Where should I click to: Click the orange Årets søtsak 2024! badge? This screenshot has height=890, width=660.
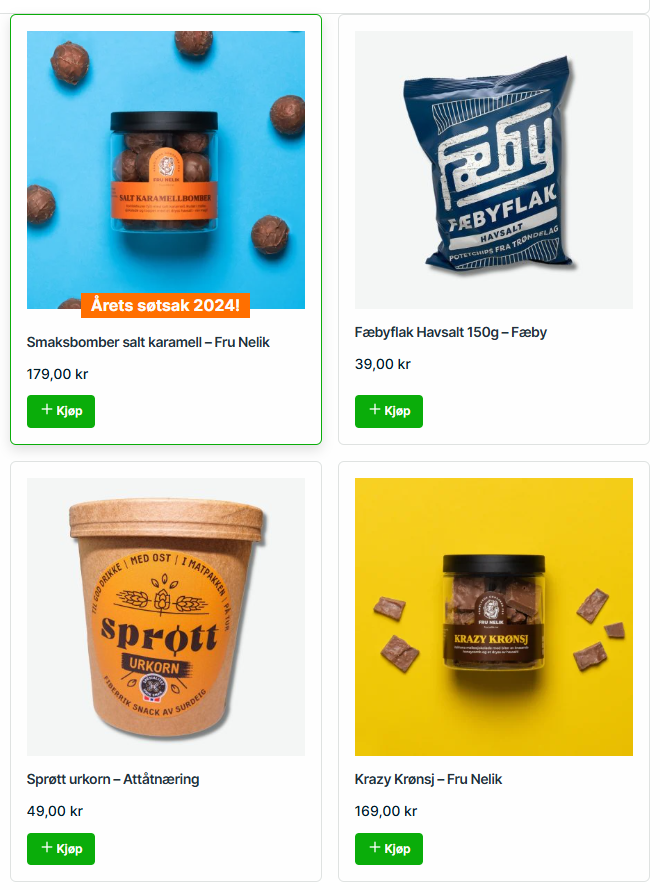[165, 305]
